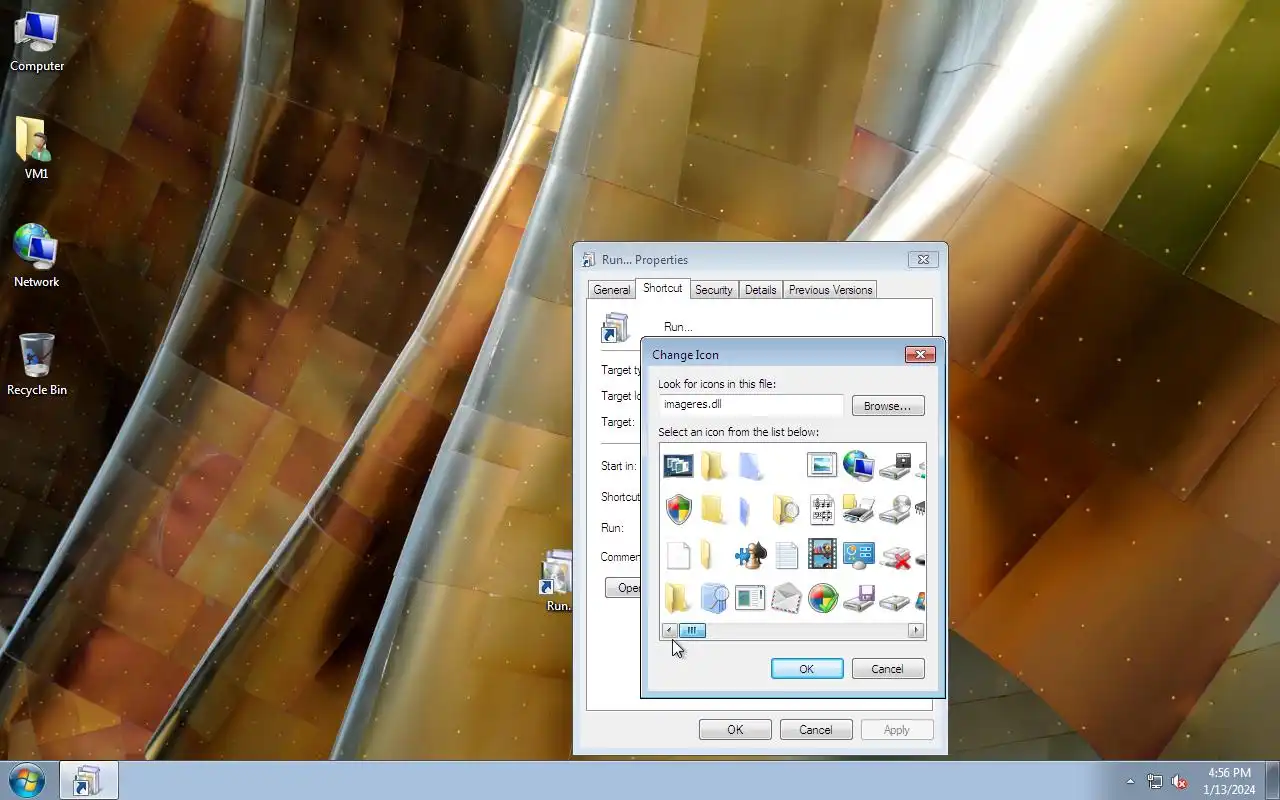Select the film strip video icon
The image size is (1280, 800).
click(x=822, y=554)
